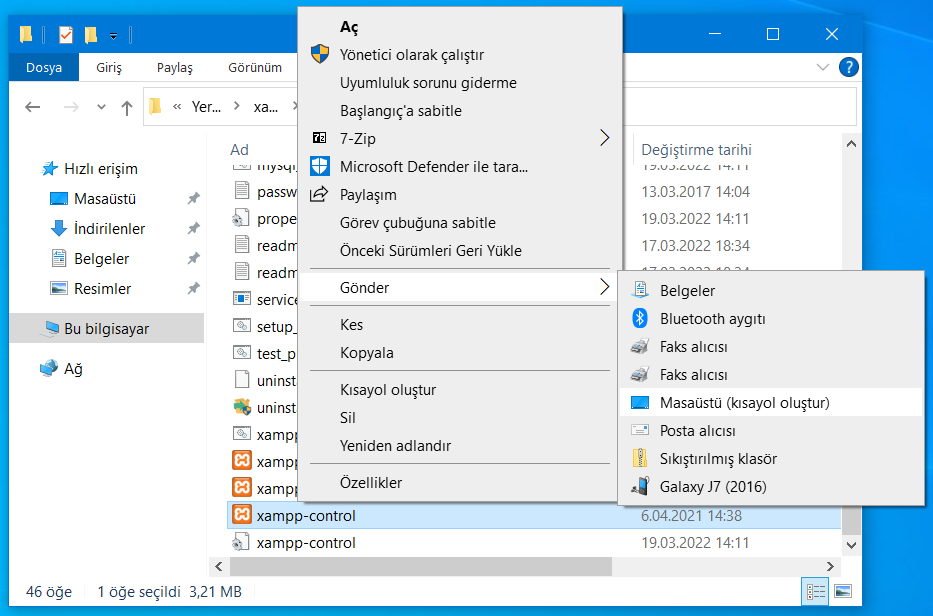Screen dimensions: 933x616
Task: Choose Kopyala from the context menu
Action: tap(460, 353)
